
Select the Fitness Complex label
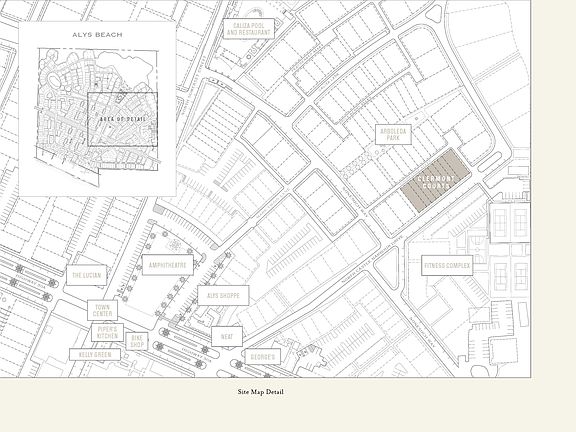447,265
